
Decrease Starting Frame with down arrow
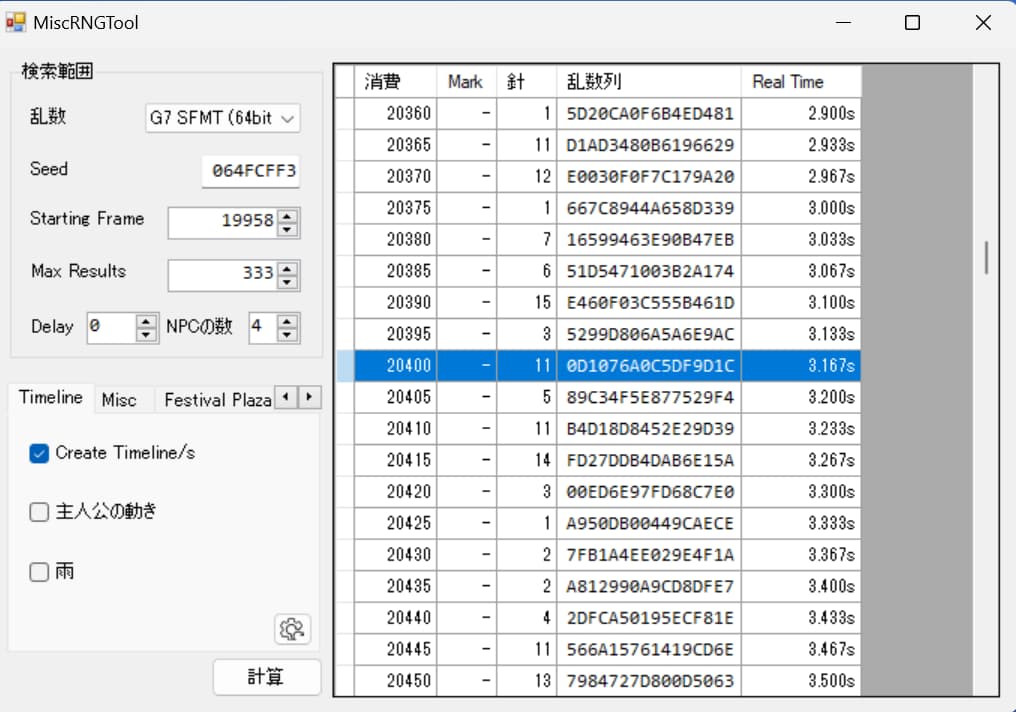(x=288, y=230)
